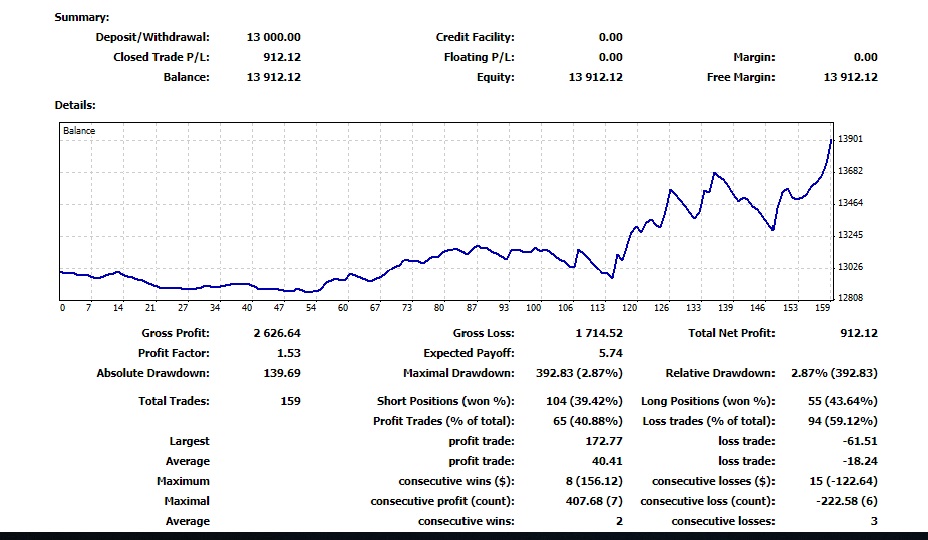This screenshot has height=540, width=928.
Task: Select the Equity value 13 912.12
Action: pyautogui.click(x=595, y=77)
